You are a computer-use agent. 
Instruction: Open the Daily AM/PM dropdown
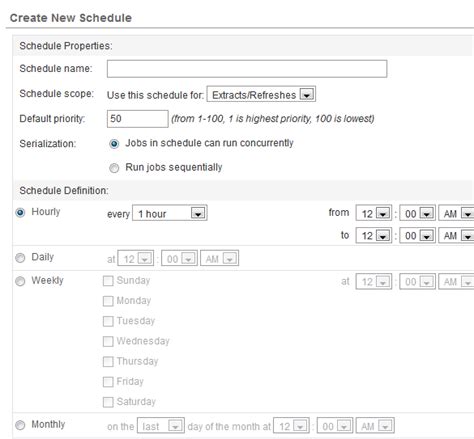click(219, 258)
